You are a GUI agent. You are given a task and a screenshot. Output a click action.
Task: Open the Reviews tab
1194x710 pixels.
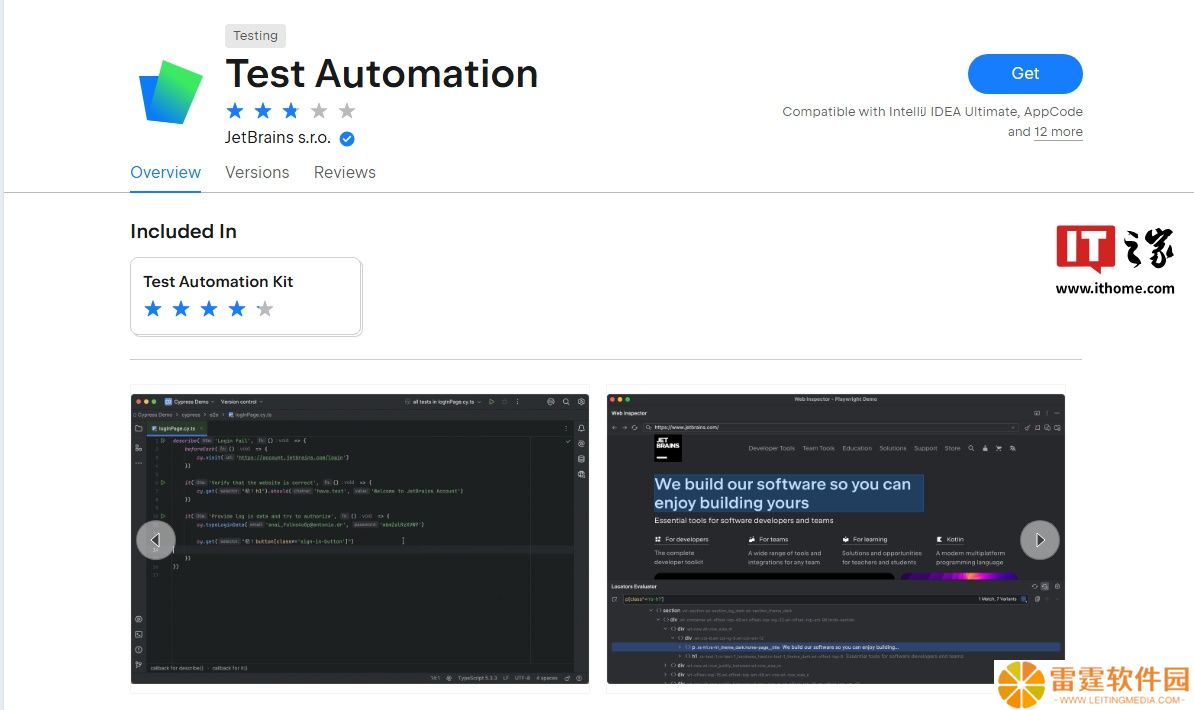[345, 172]
